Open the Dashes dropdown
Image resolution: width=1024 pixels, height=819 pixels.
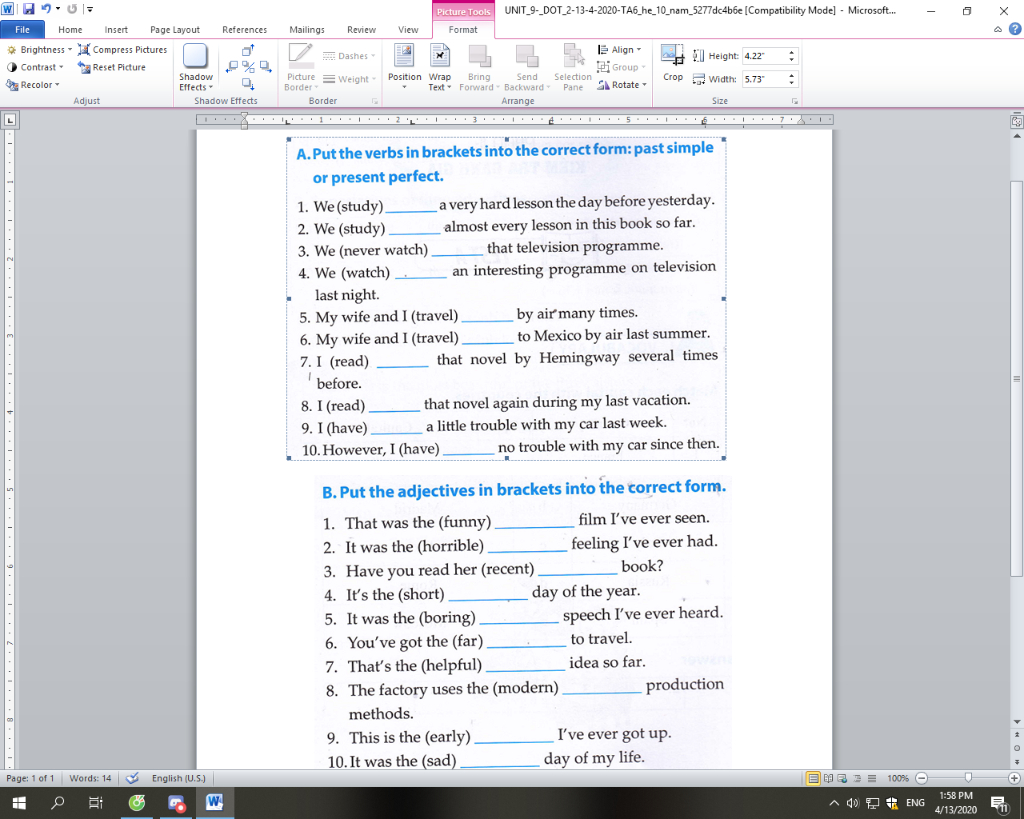(349, 56)
